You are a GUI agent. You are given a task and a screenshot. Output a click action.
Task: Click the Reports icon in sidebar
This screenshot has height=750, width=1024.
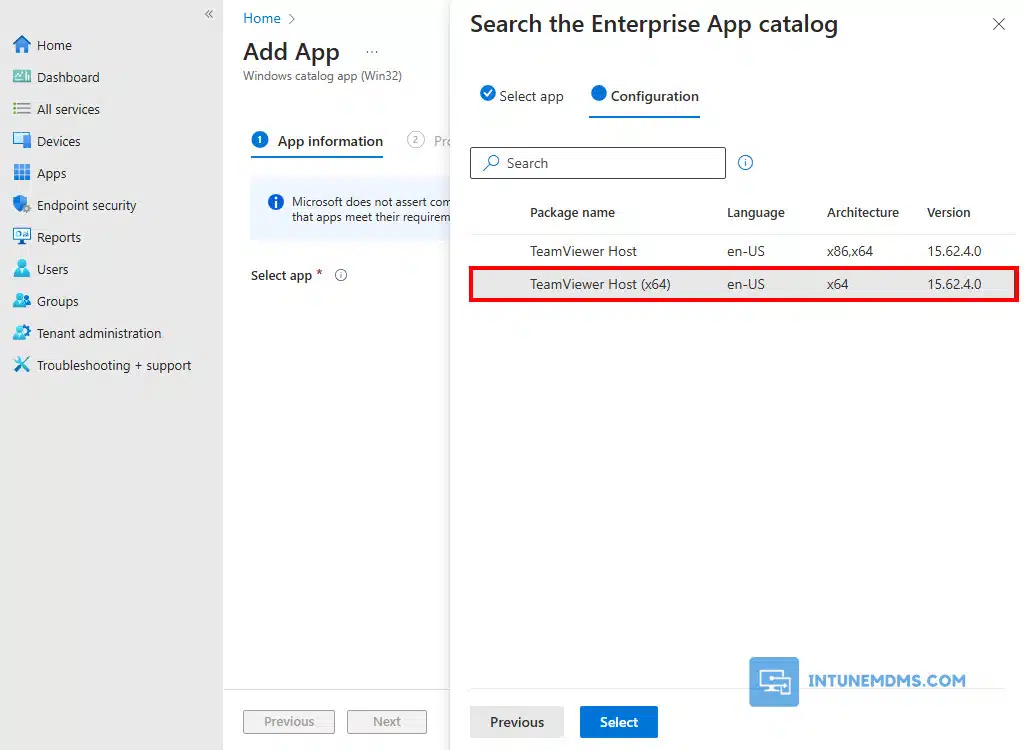point(22,236)
